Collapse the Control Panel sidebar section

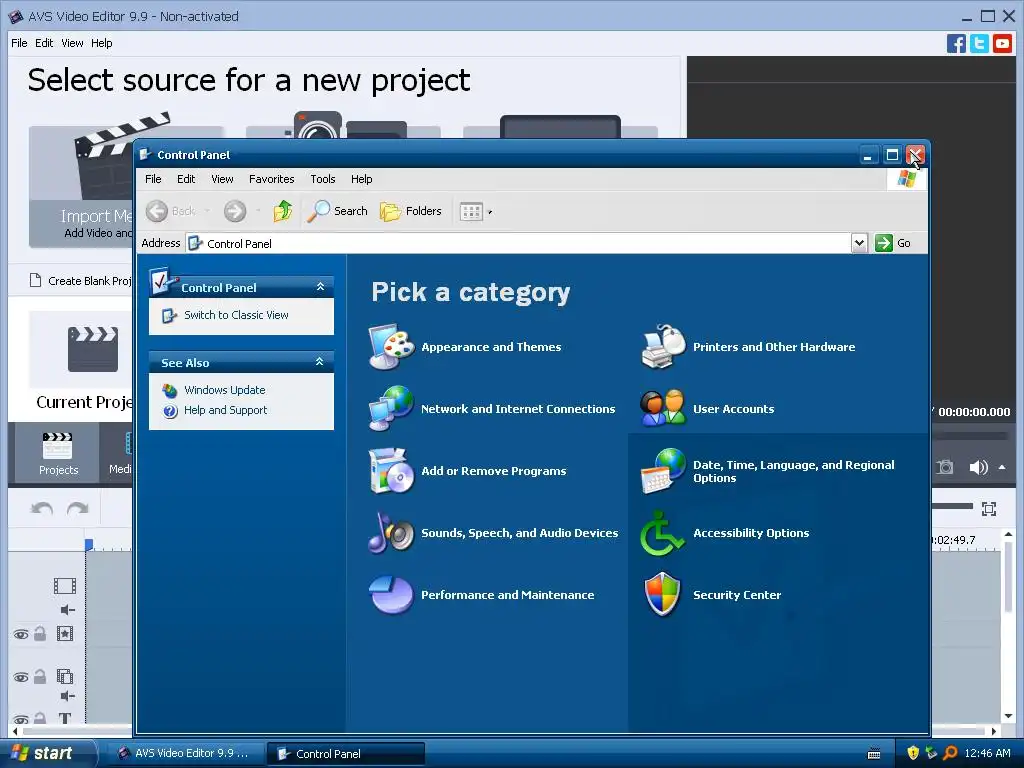320,287
